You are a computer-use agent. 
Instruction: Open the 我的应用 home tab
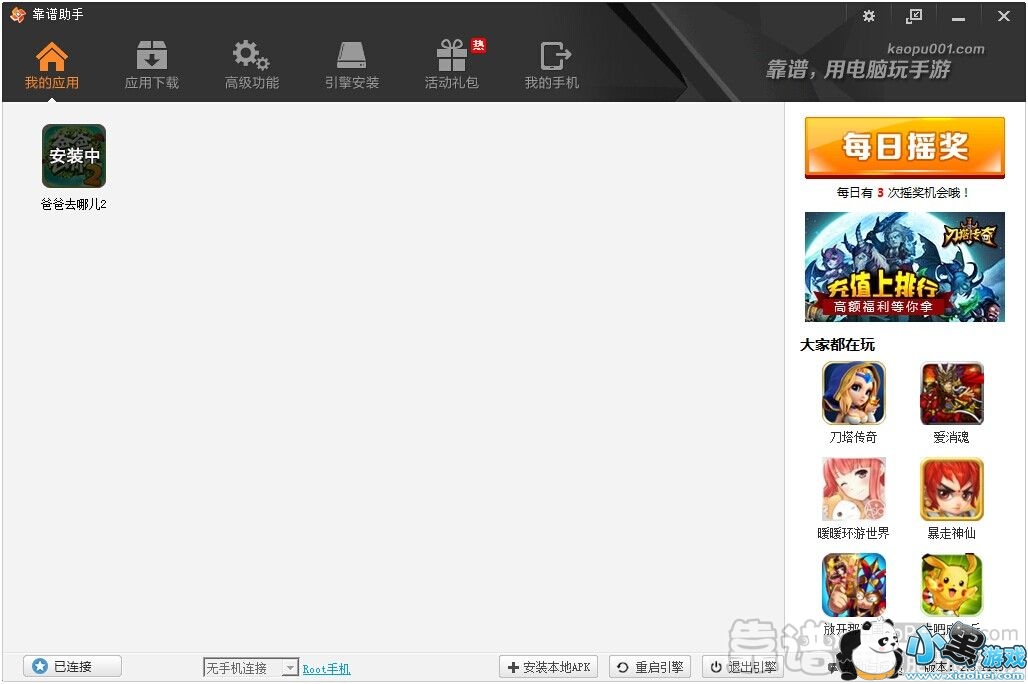pos(52,66)
